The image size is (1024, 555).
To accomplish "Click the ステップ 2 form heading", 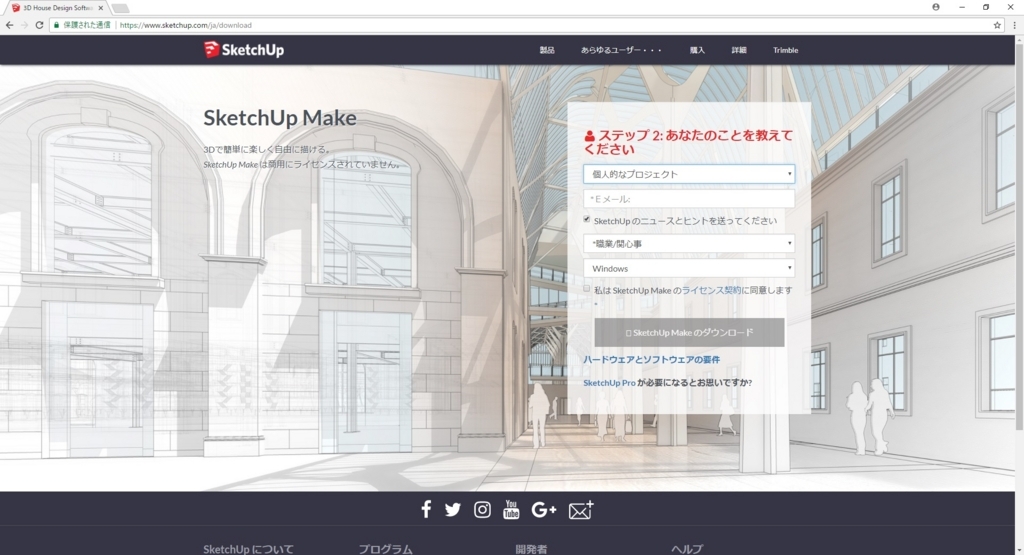I will pos(688,142).
